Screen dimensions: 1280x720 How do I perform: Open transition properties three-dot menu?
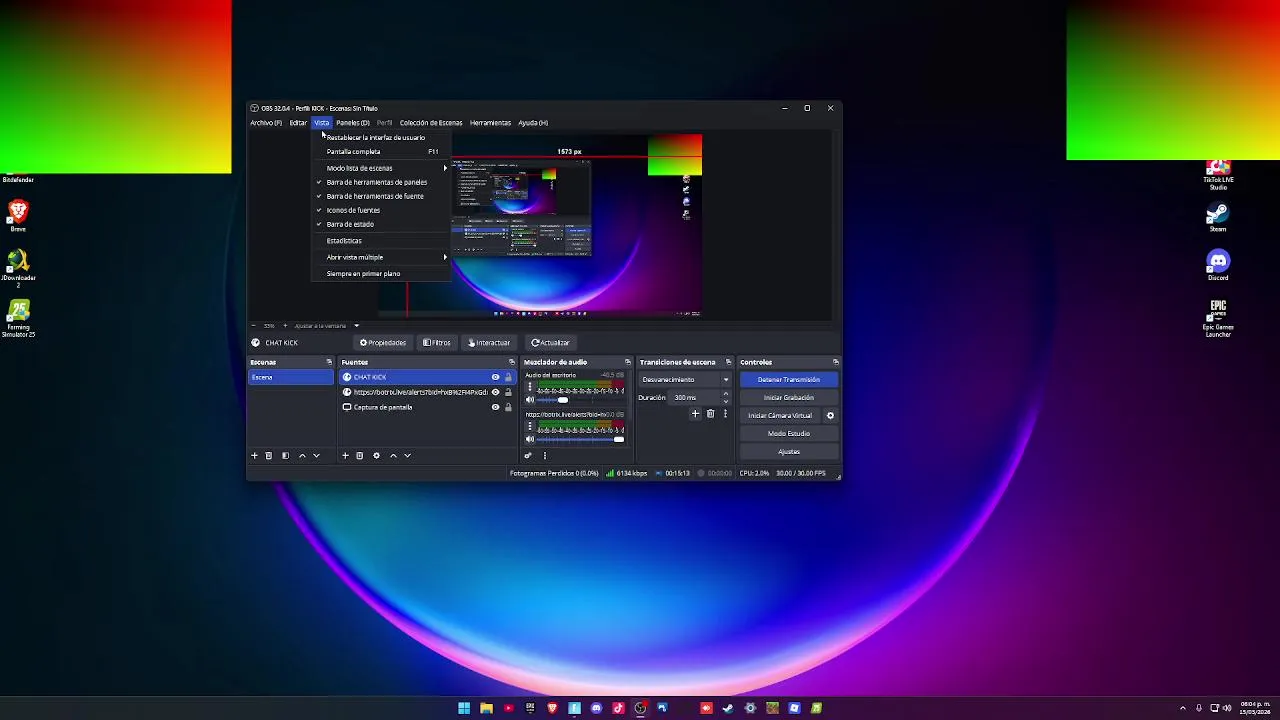coord(725,414)
